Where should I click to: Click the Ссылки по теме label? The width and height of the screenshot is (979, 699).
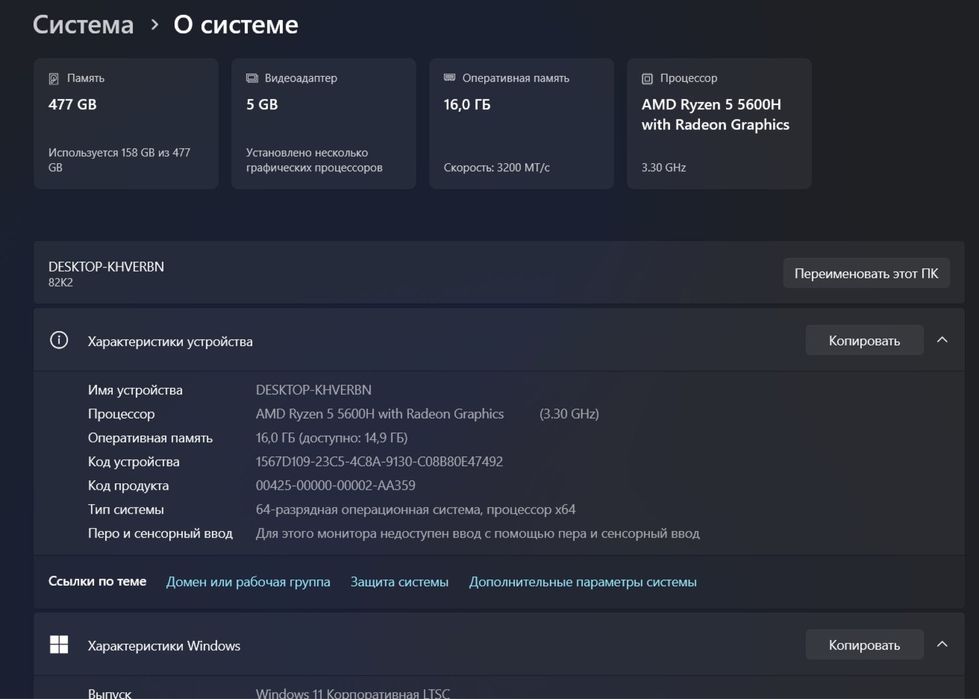click(97, 581)
